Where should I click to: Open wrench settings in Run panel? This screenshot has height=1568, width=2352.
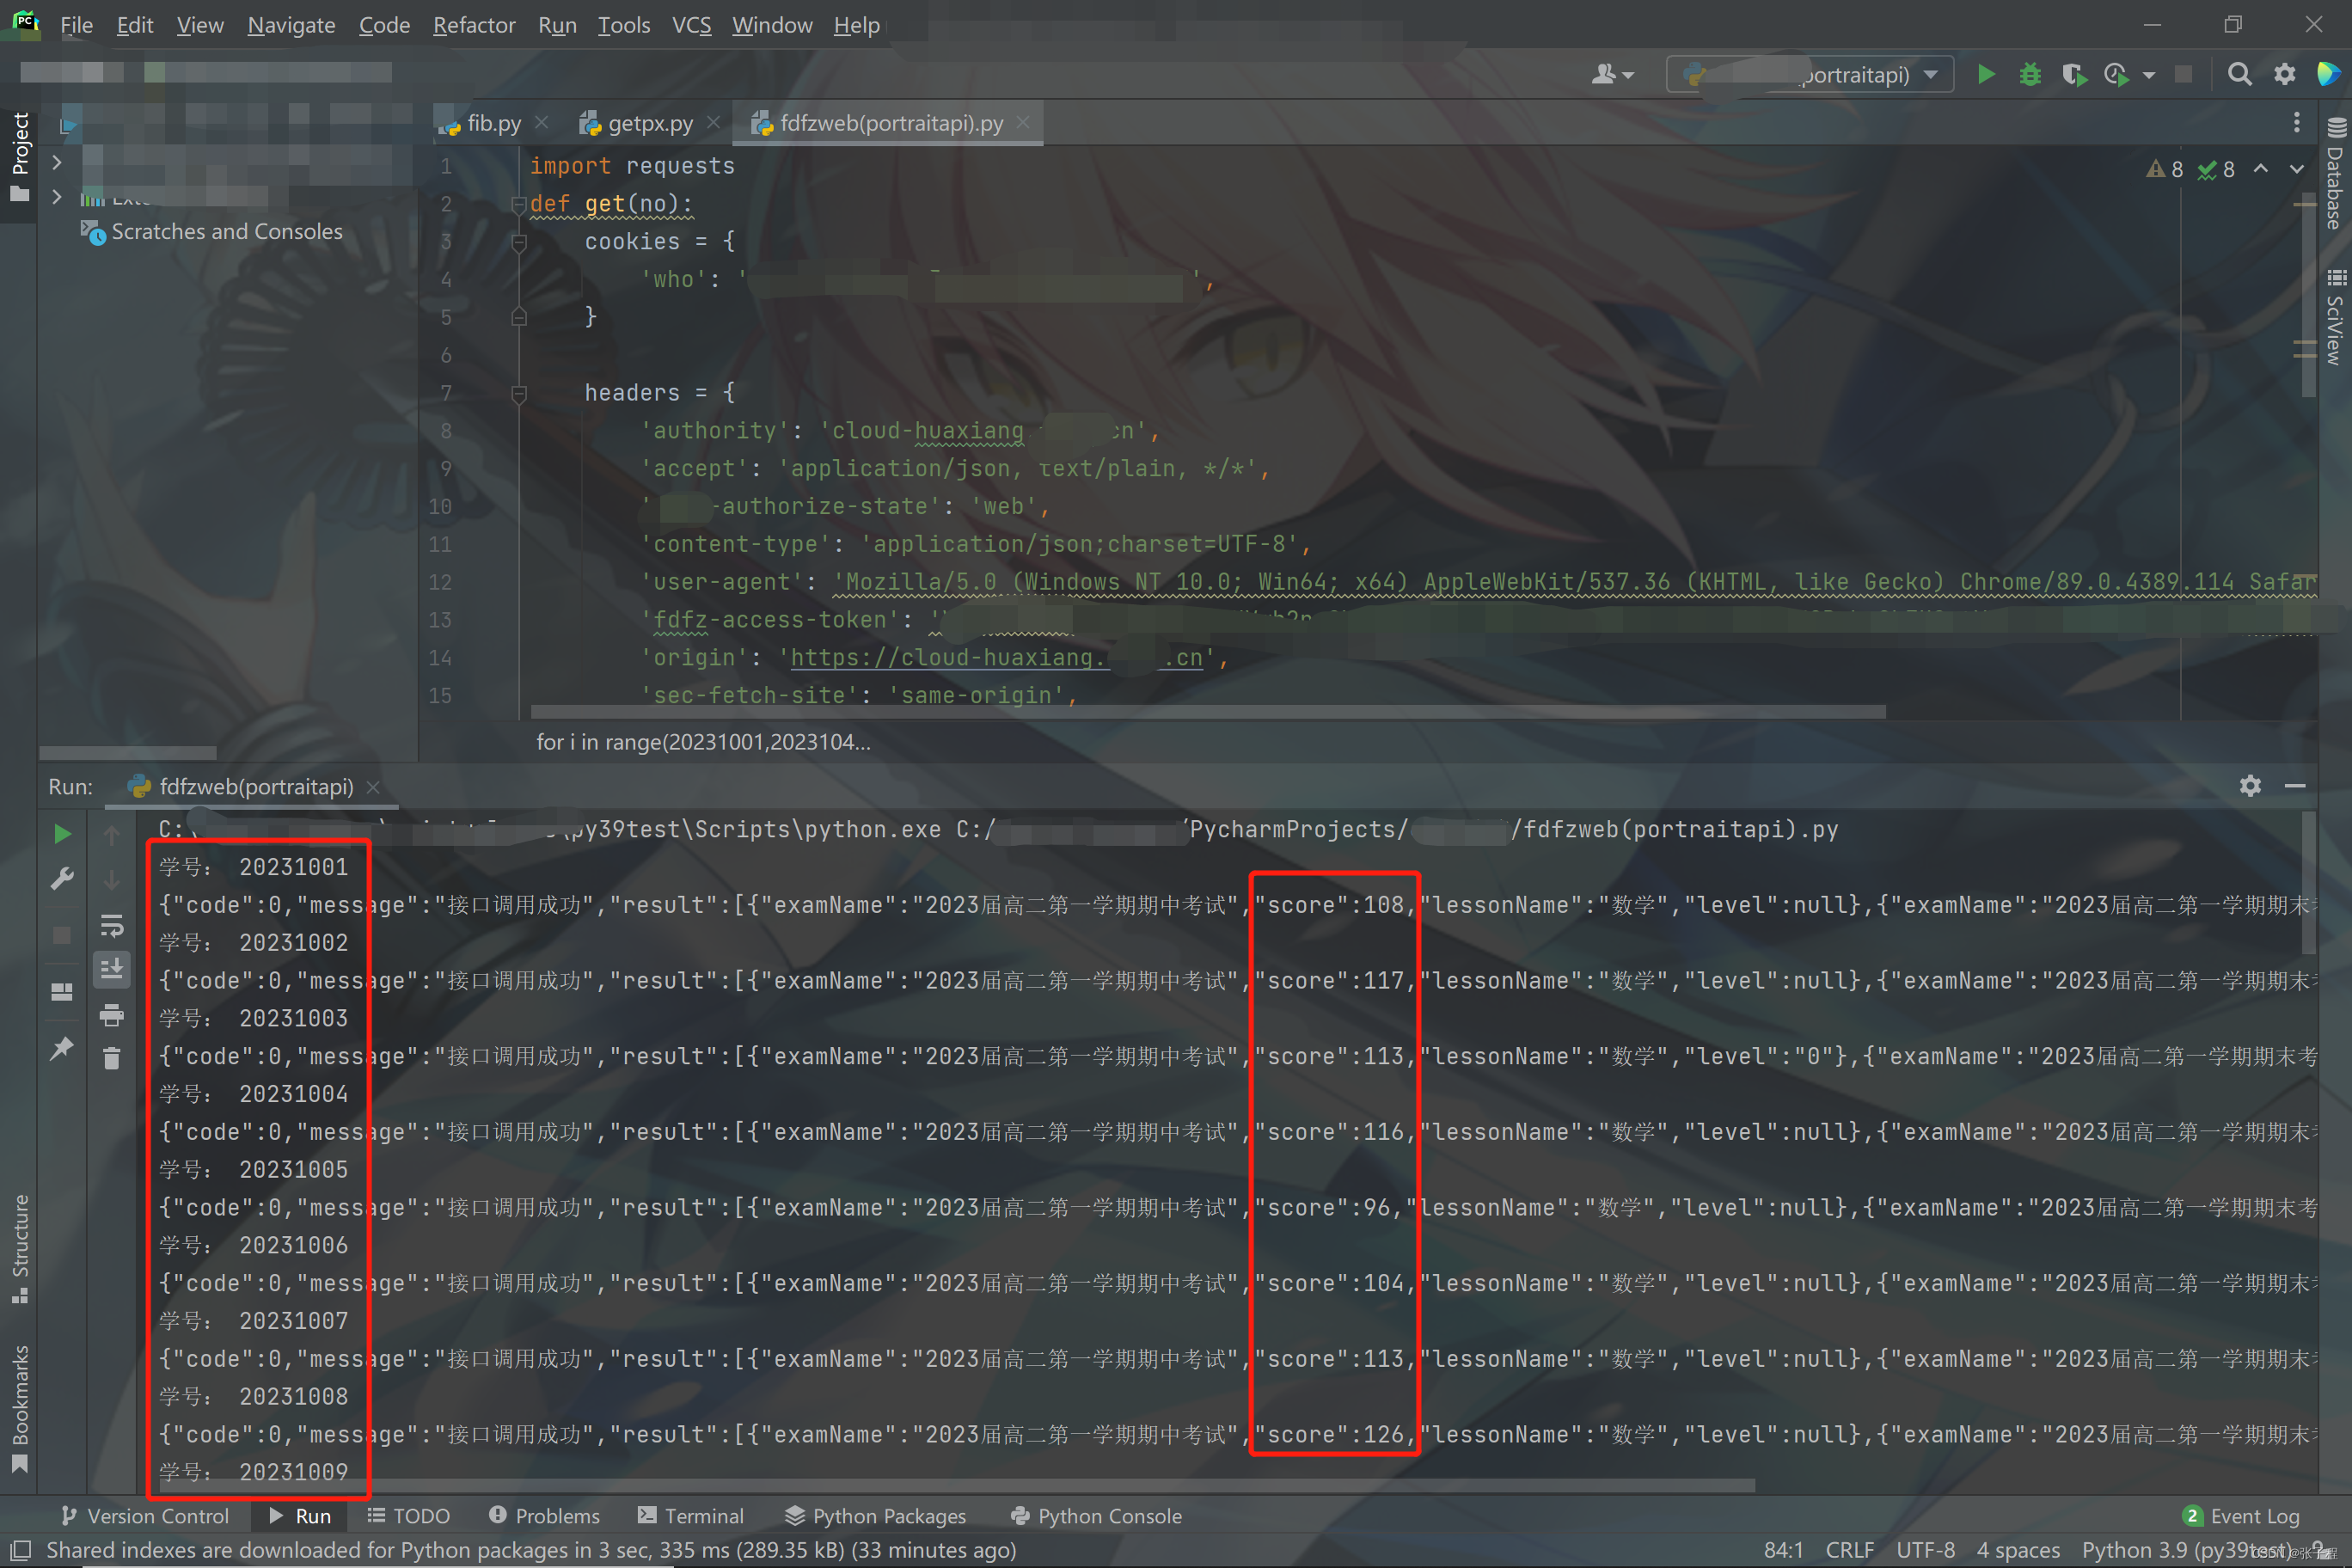tap(62, 878)
